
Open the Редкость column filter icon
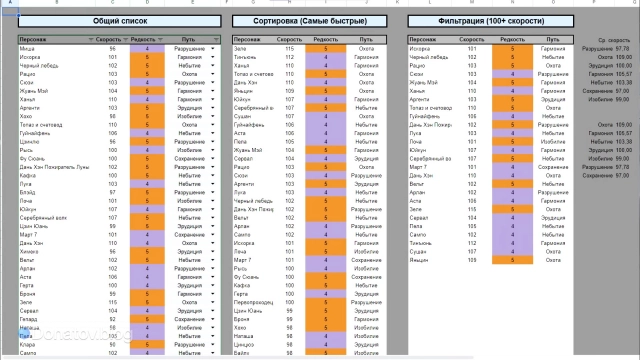click(160, 40)
